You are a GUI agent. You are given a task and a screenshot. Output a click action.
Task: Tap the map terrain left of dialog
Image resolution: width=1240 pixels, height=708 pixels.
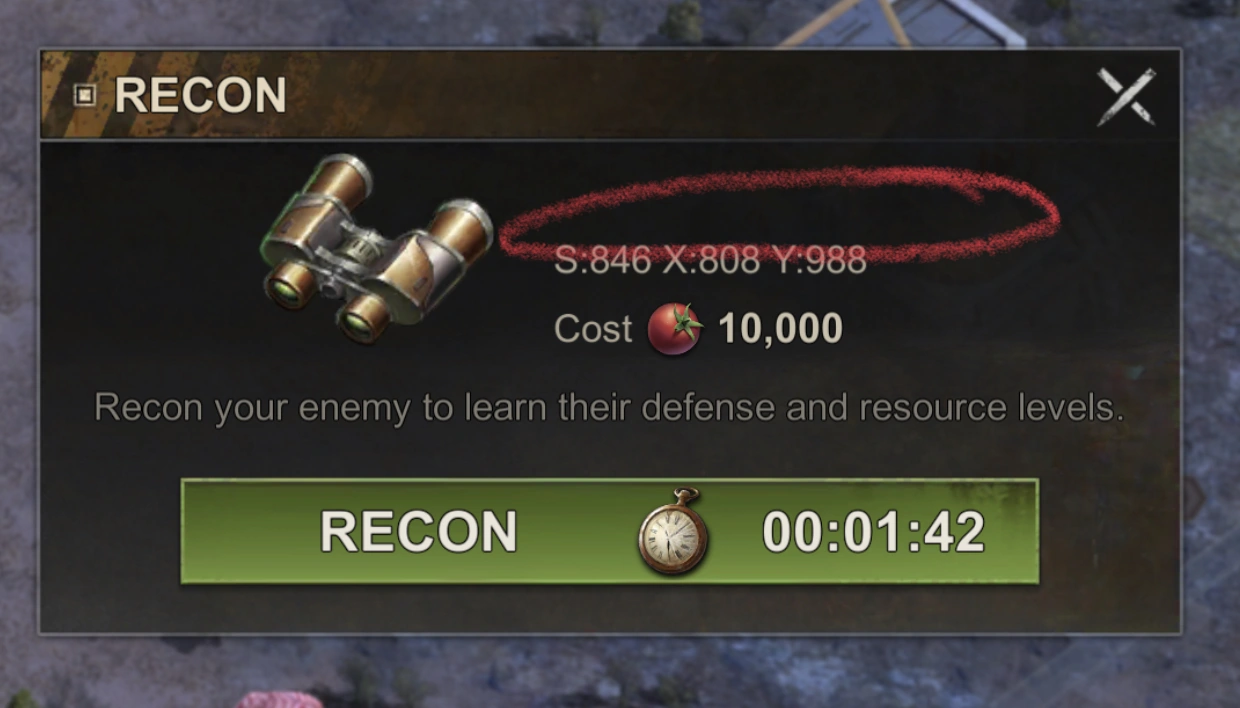[x=18, y=350]
